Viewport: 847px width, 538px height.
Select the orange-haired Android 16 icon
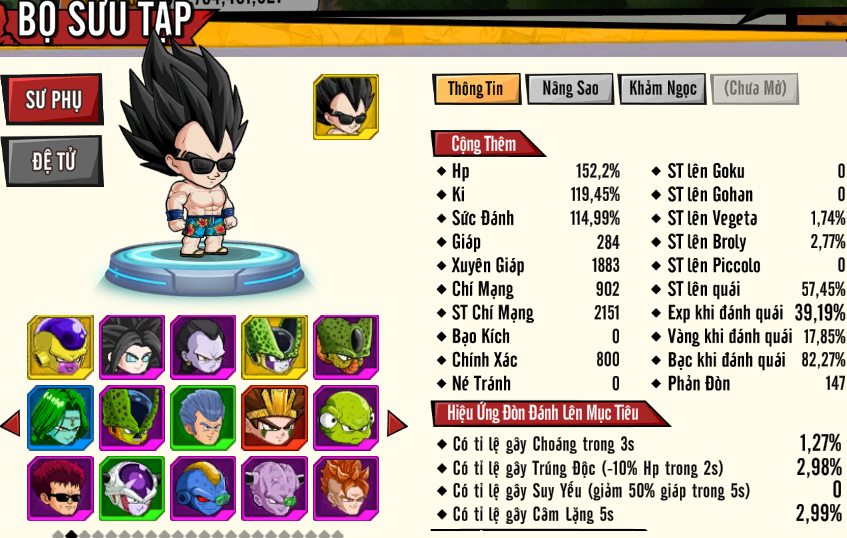(x=346, y=488)
